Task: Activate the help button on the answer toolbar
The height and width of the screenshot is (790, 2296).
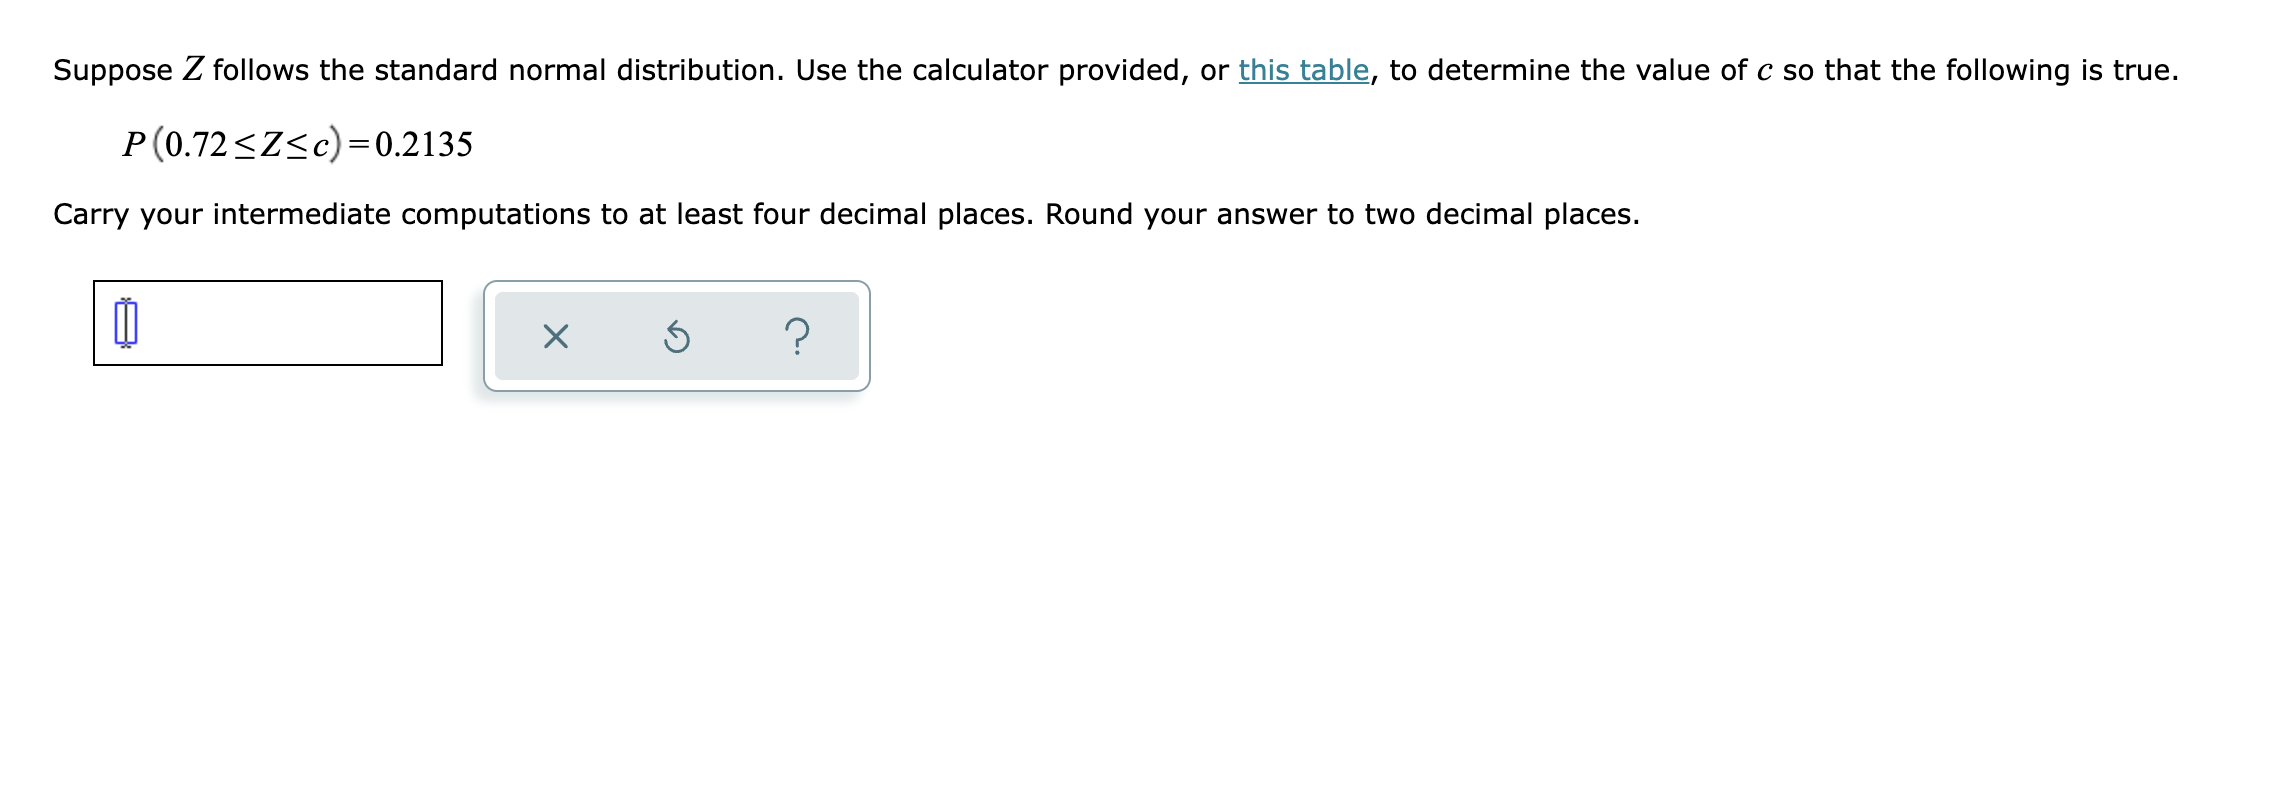Action: click(x=795, y=337)
